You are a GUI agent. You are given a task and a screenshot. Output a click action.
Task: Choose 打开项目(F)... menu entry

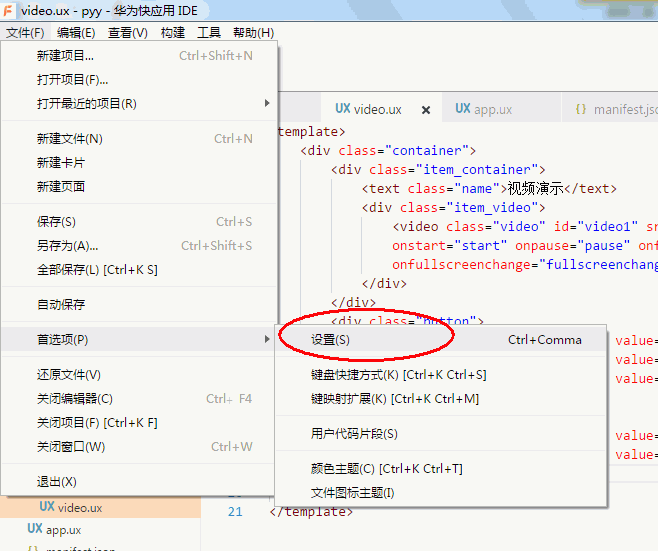point(139,80)
